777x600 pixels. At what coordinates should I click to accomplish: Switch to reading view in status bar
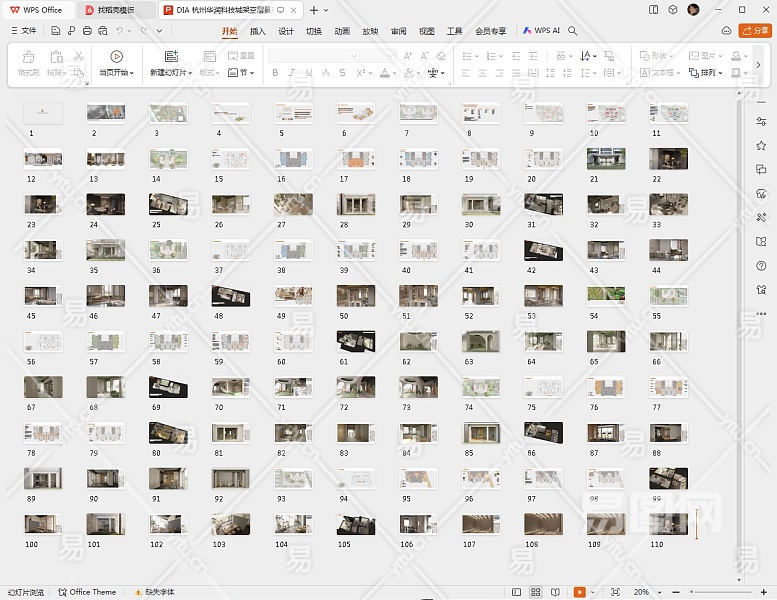553,592
